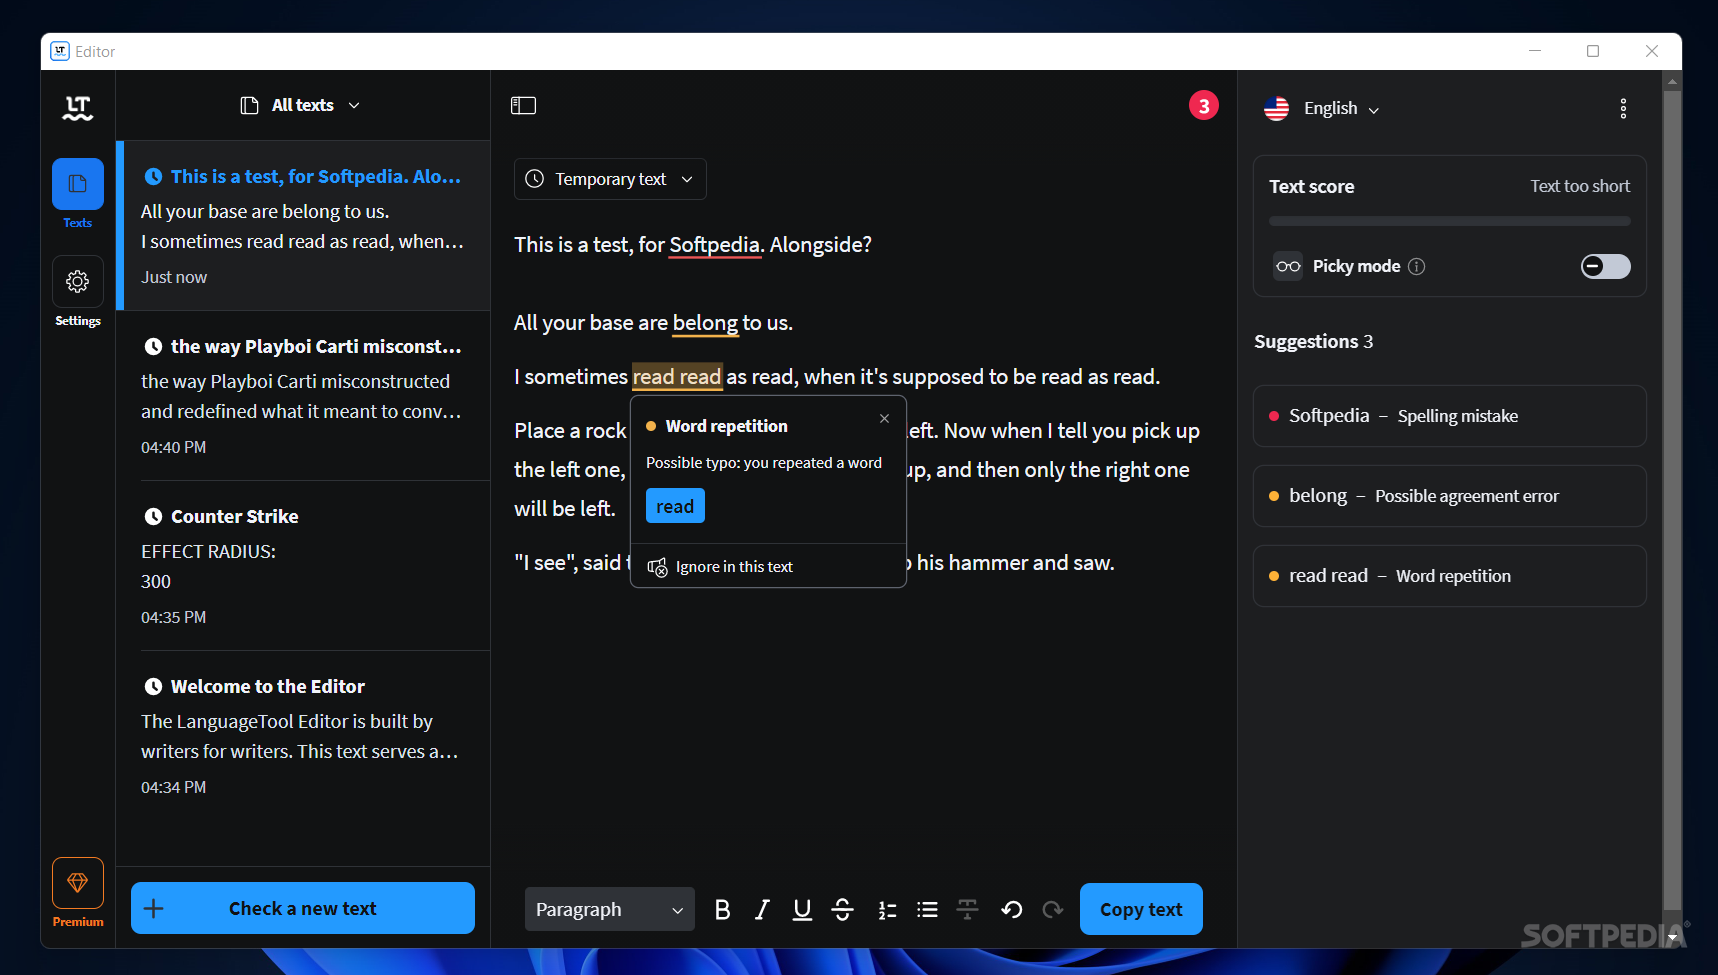The height and width of the screenshot is (975, 1718).
Task: Expand the All texts dropdown
Action: (300, 105)
